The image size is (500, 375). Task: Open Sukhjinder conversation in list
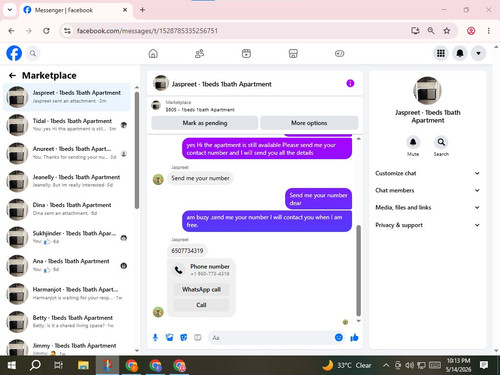[67, 237]
